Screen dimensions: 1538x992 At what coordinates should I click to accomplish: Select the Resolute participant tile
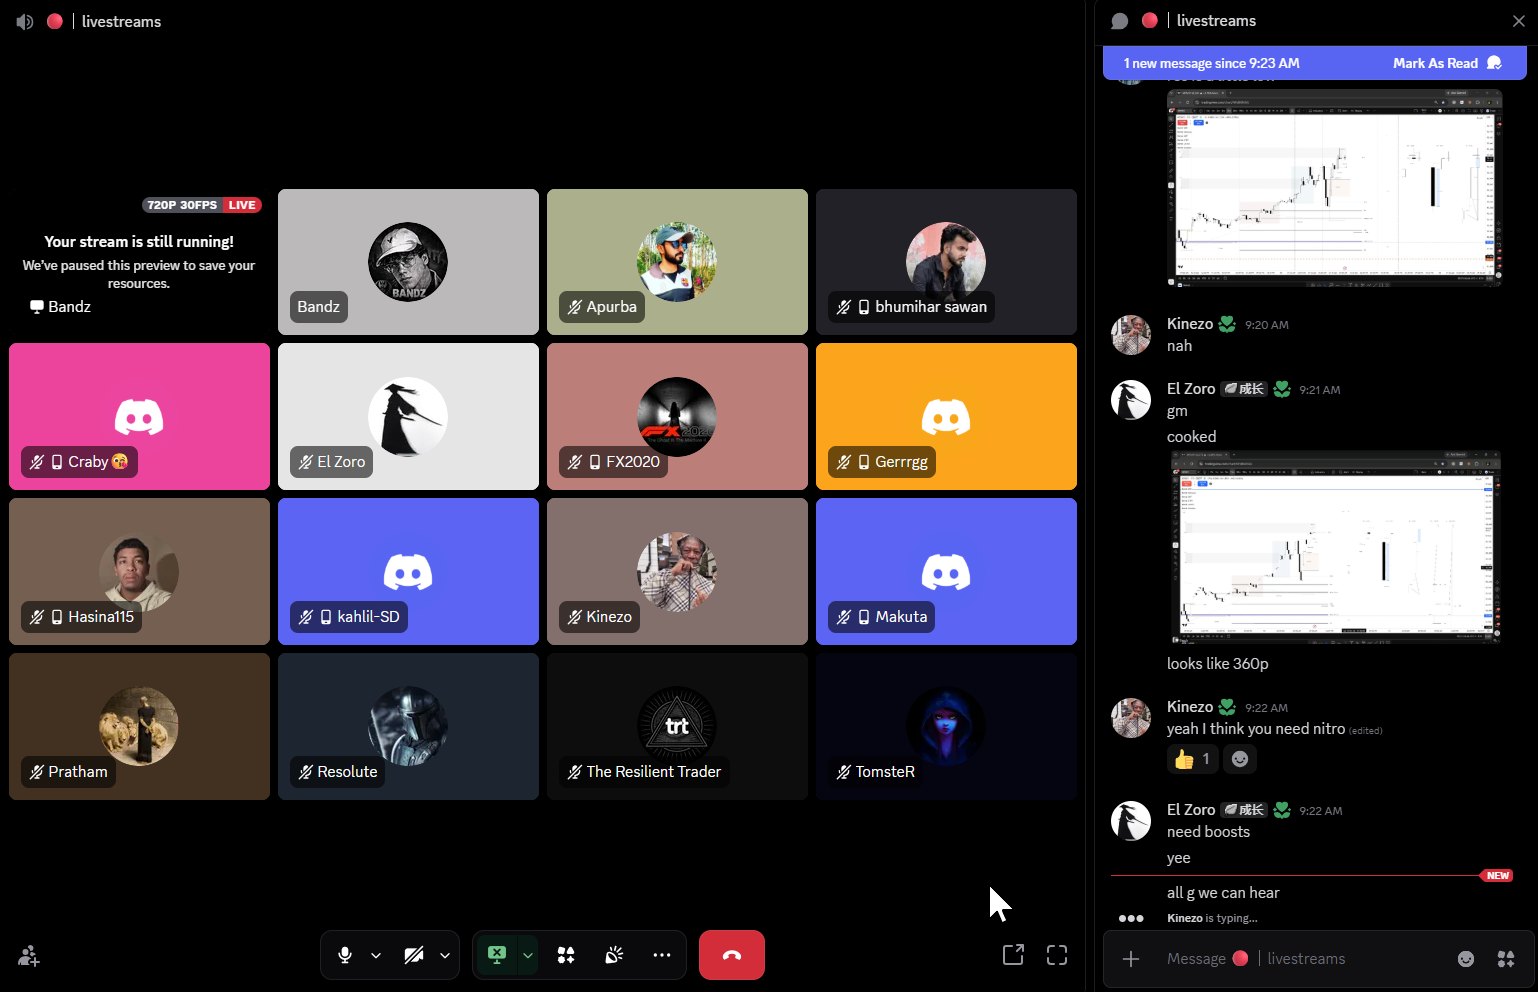(408, 726)
